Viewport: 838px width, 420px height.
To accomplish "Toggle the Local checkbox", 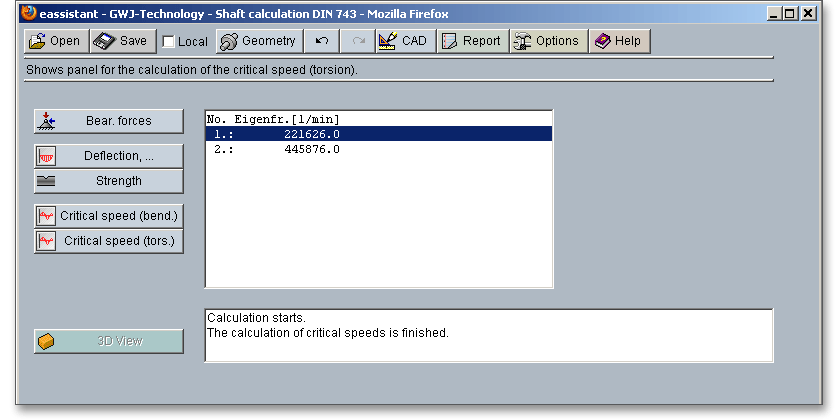I will 169,42.
